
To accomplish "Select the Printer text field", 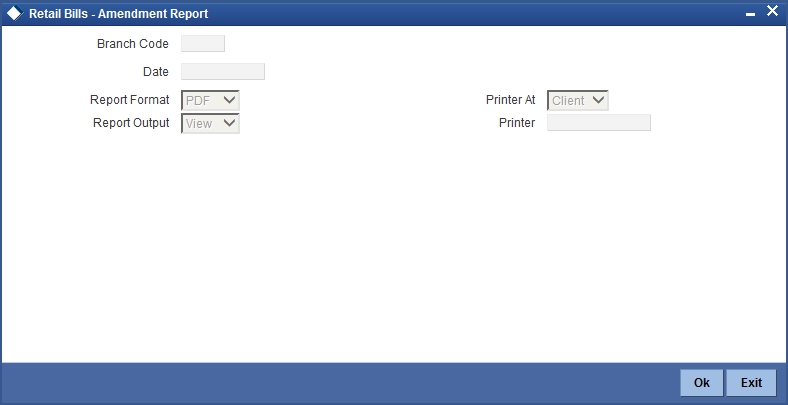I will pyautogui.click(x=599, y=123).
